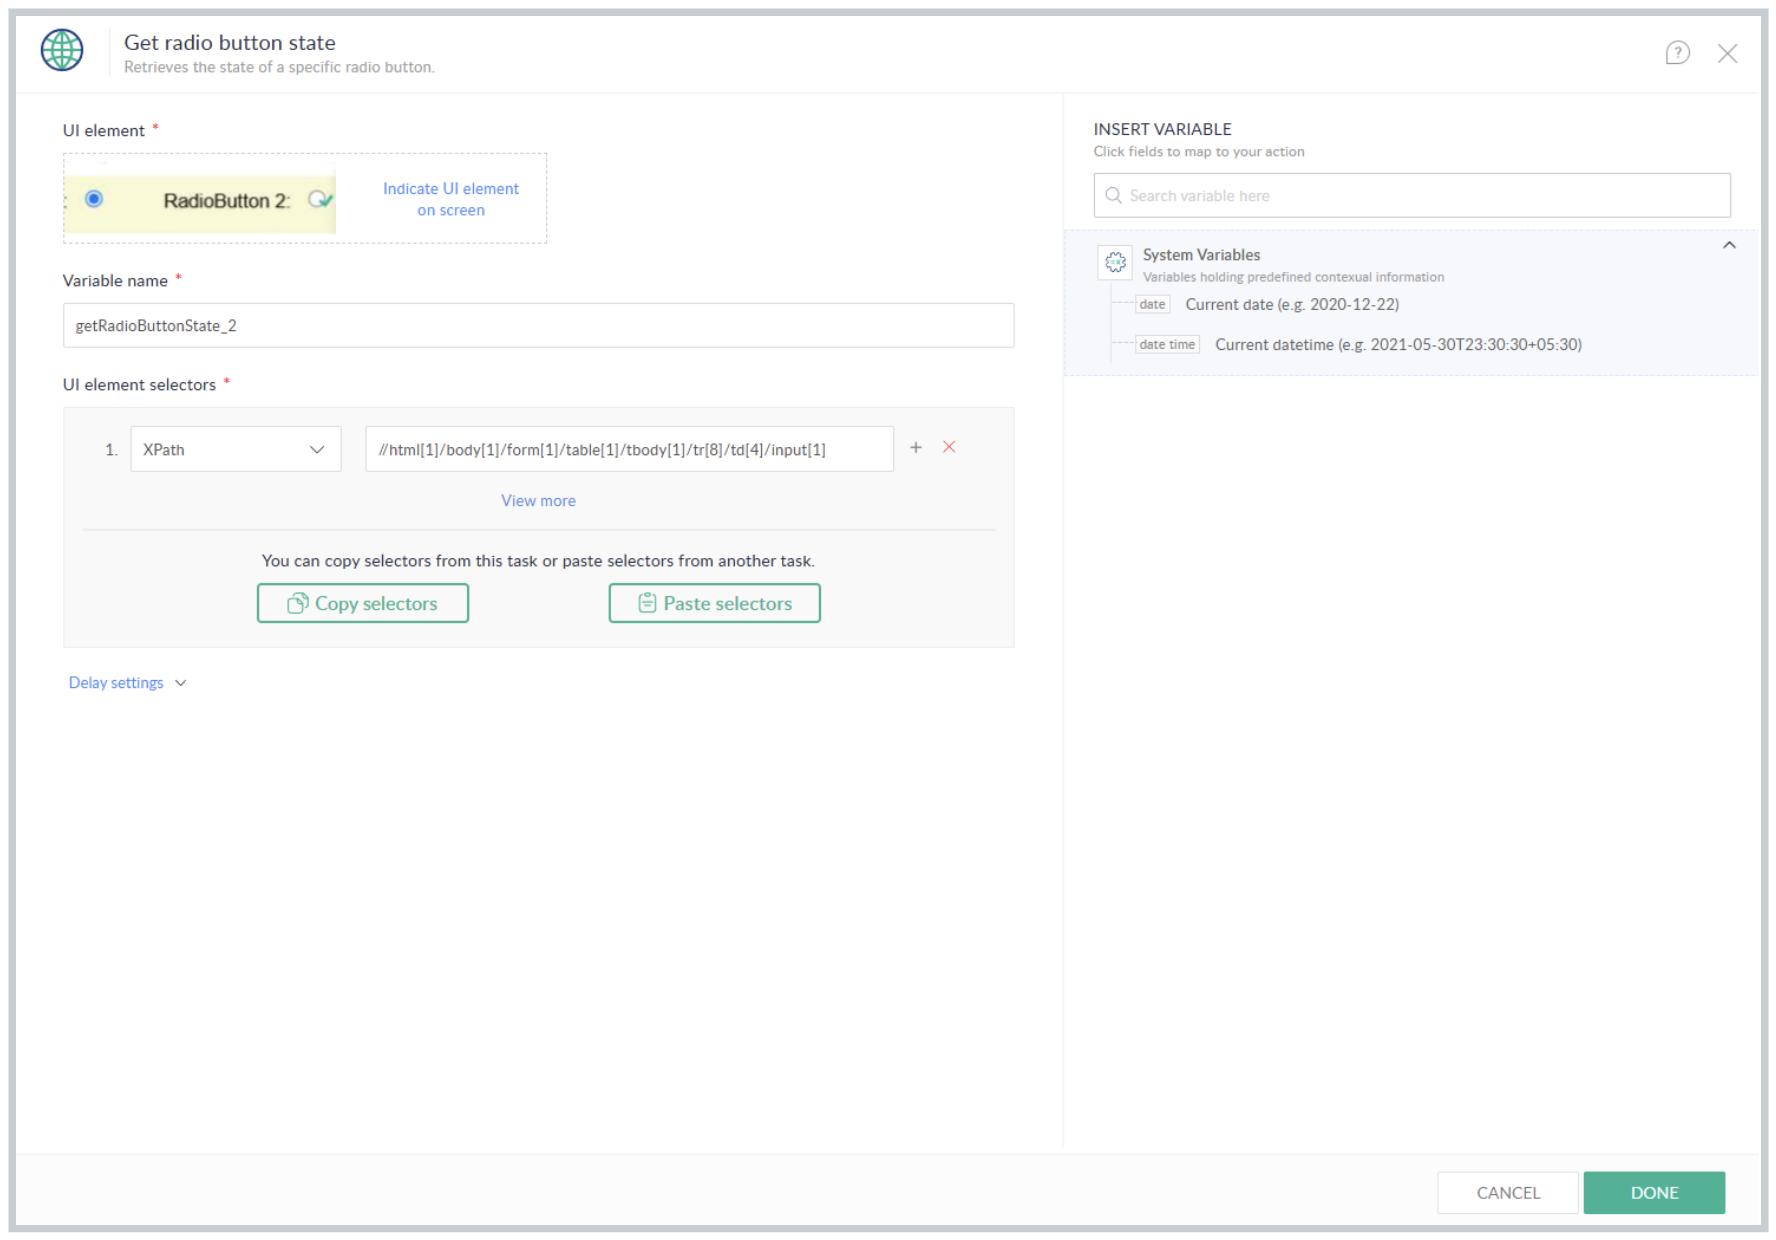Close the Get radio button state dialog

1727,53
